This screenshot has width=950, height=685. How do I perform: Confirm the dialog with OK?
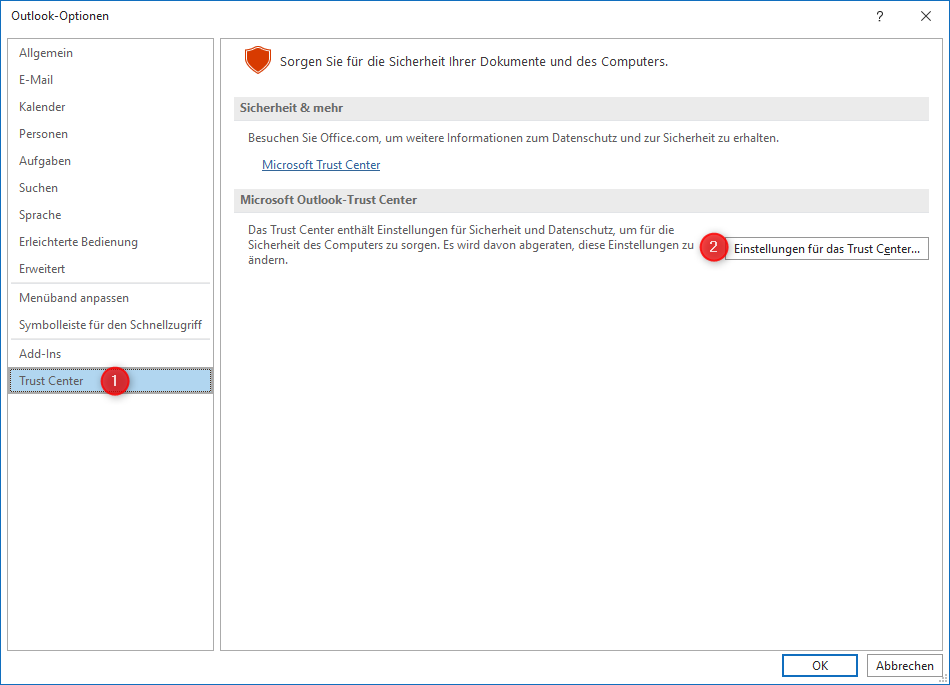(x=820, y=666)
